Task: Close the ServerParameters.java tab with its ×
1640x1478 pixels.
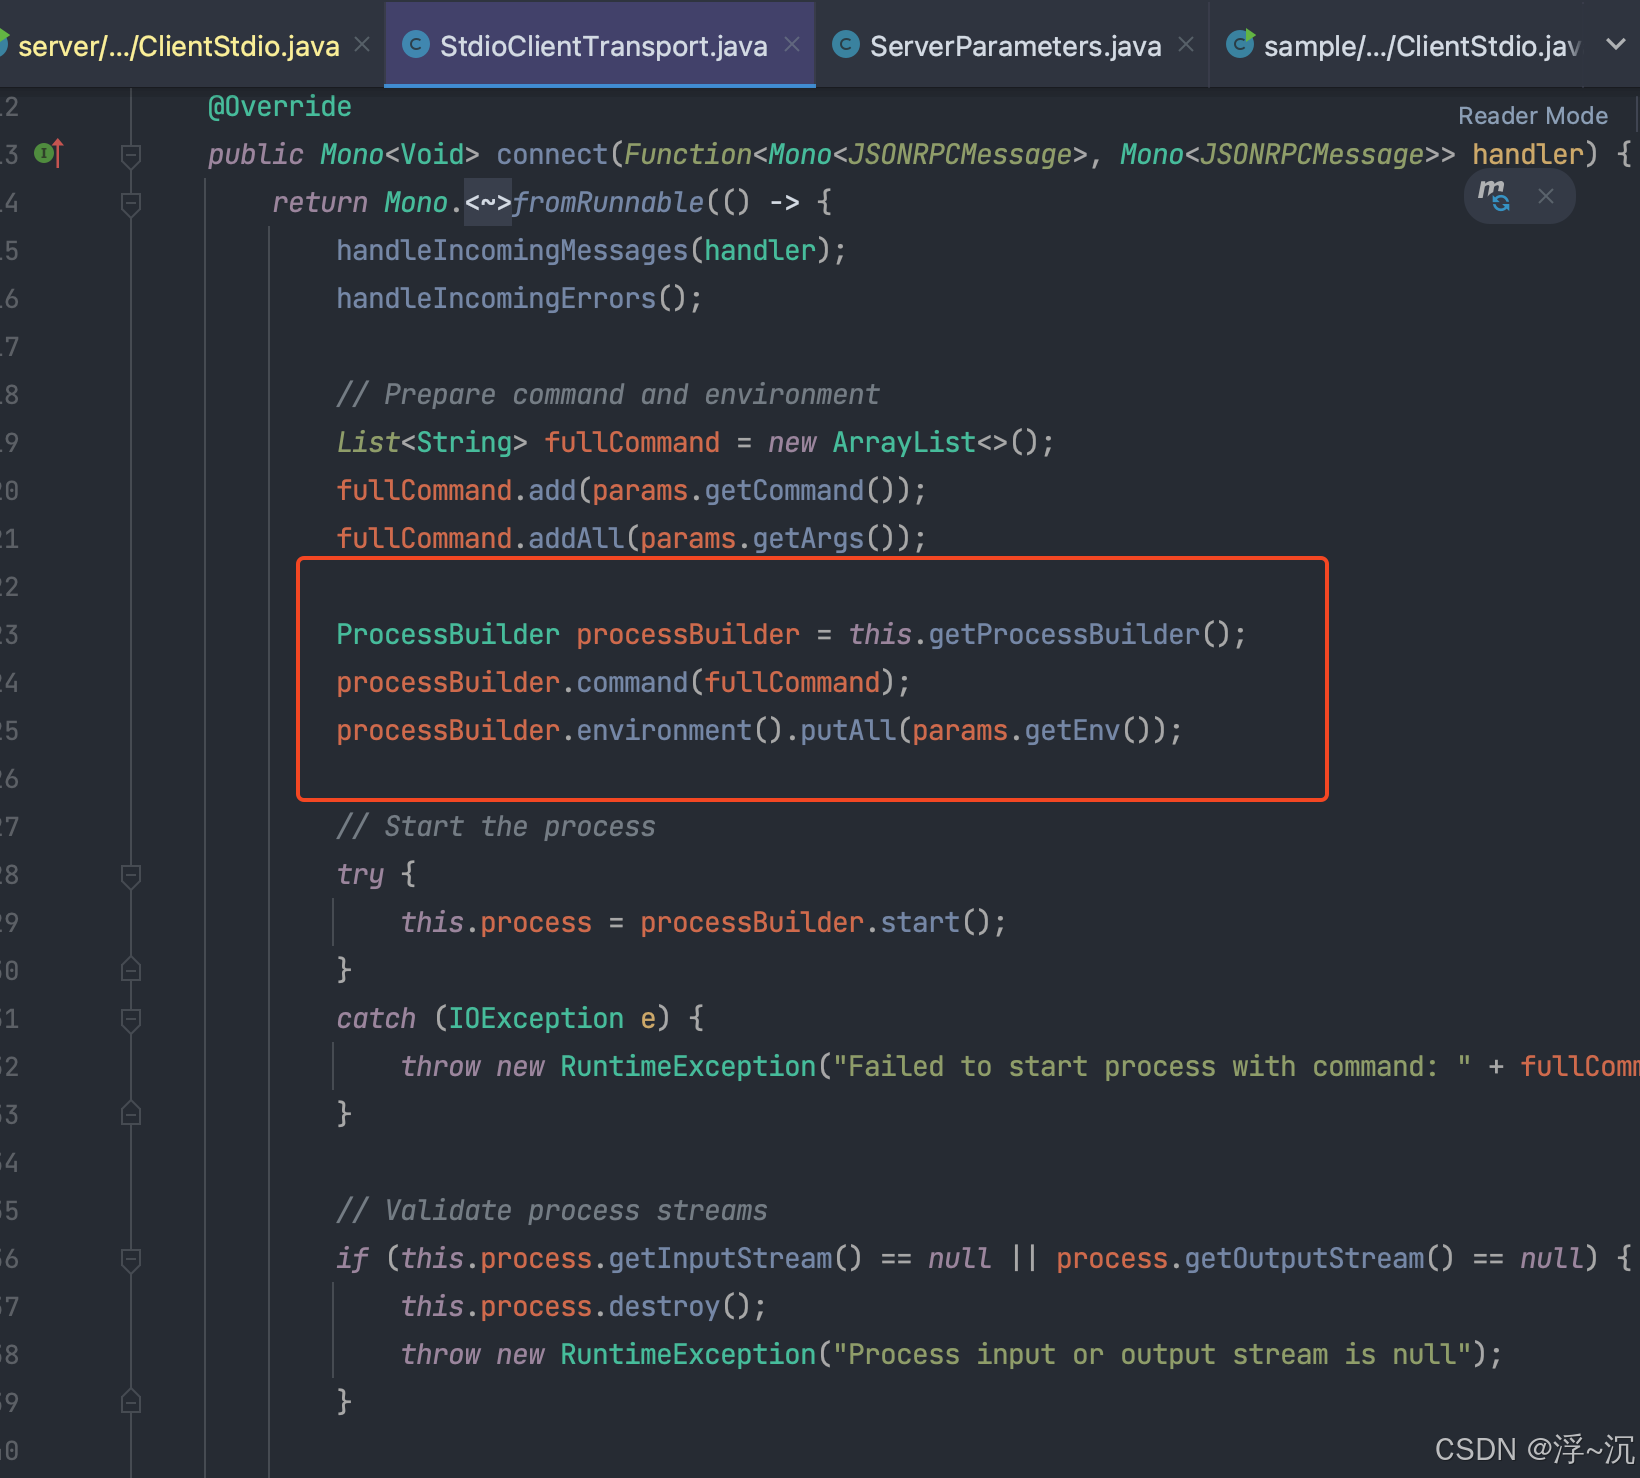Action: [x=1186, y=45]
